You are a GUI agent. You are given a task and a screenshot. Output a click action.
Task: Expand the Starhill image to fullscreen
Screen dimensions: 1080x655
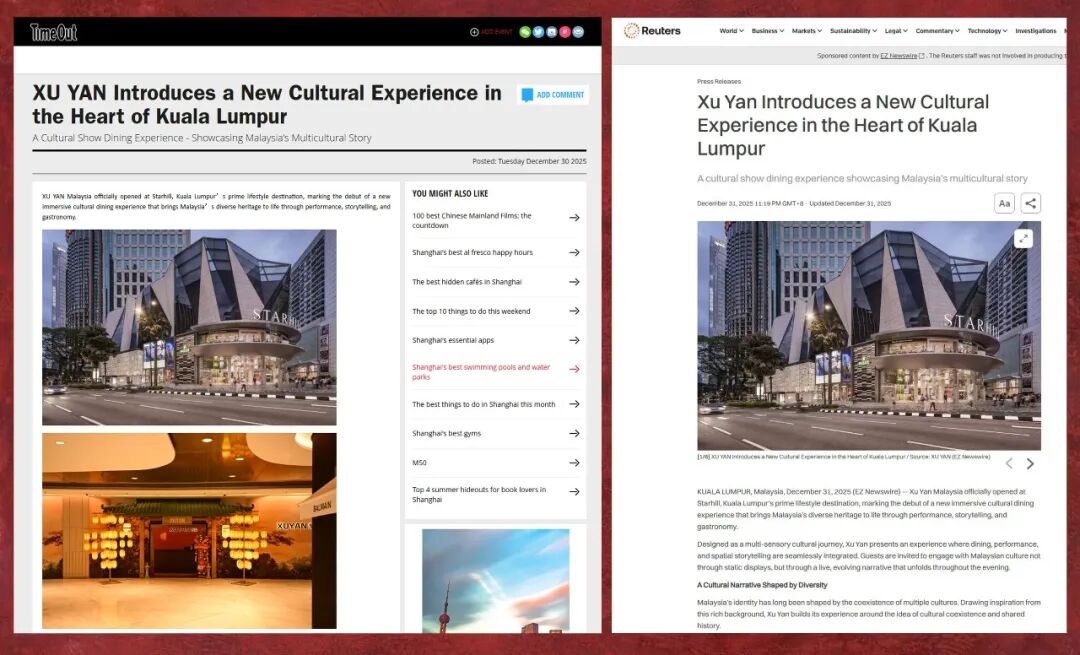coord(1022,238)
